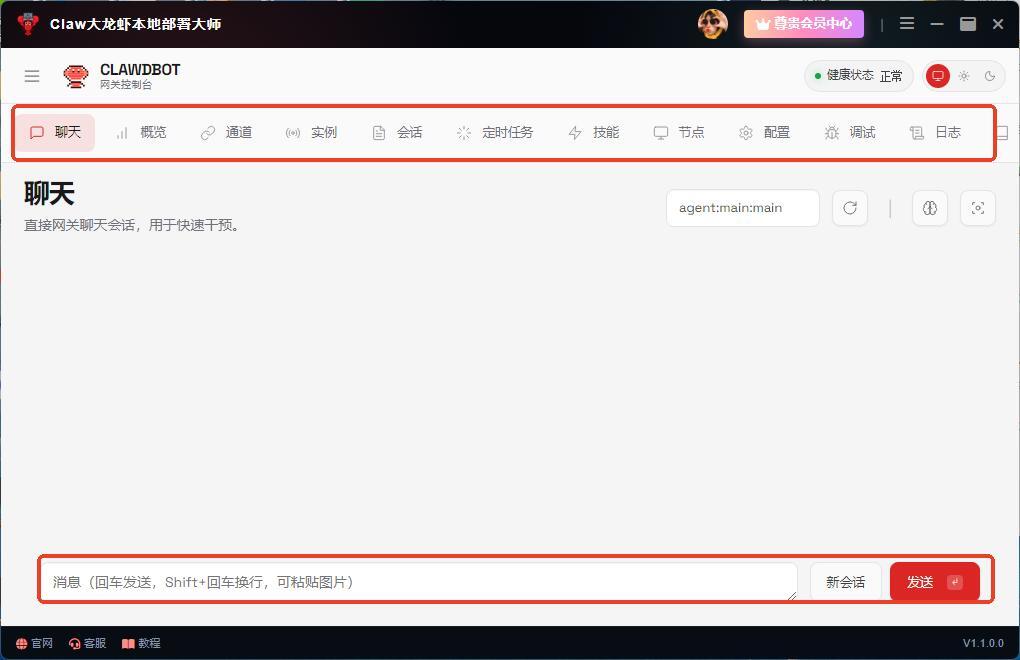This screenshot has width=1020, height=660.
Task: Open the 通道 channels tab
Action: [226, 133]
